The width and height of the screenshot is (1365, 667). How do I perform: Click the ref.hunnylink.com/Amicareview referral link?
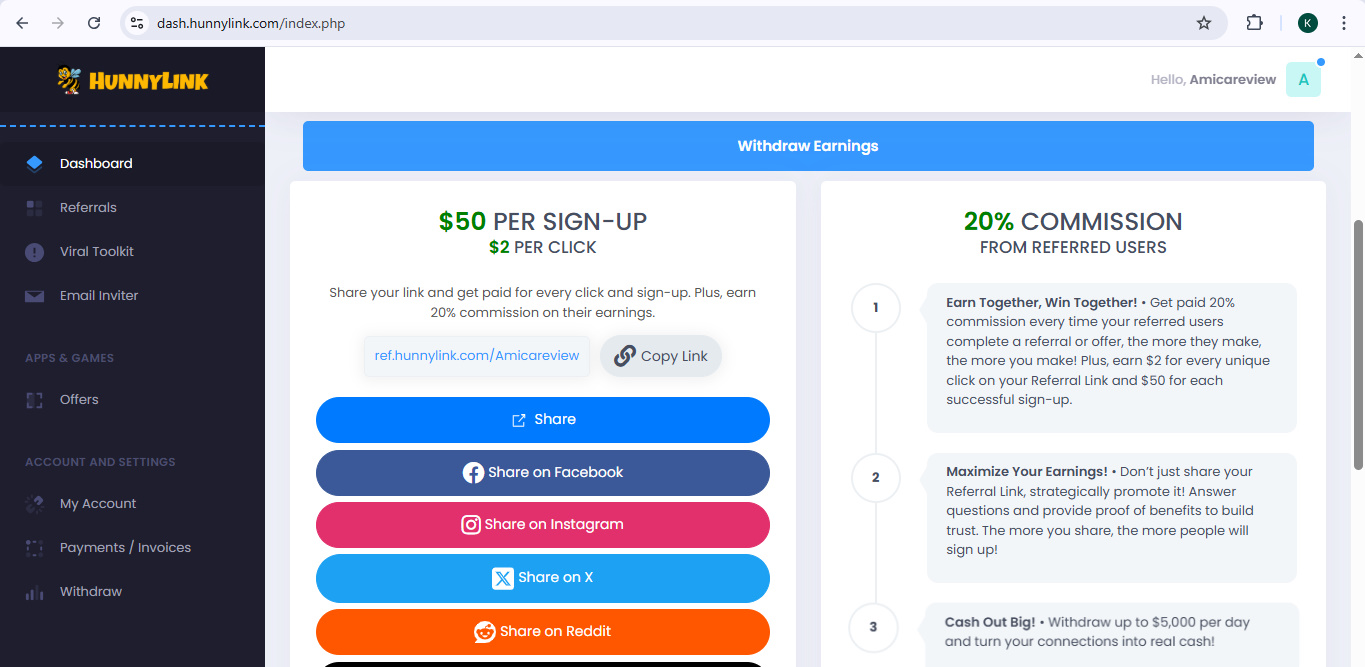477,356
